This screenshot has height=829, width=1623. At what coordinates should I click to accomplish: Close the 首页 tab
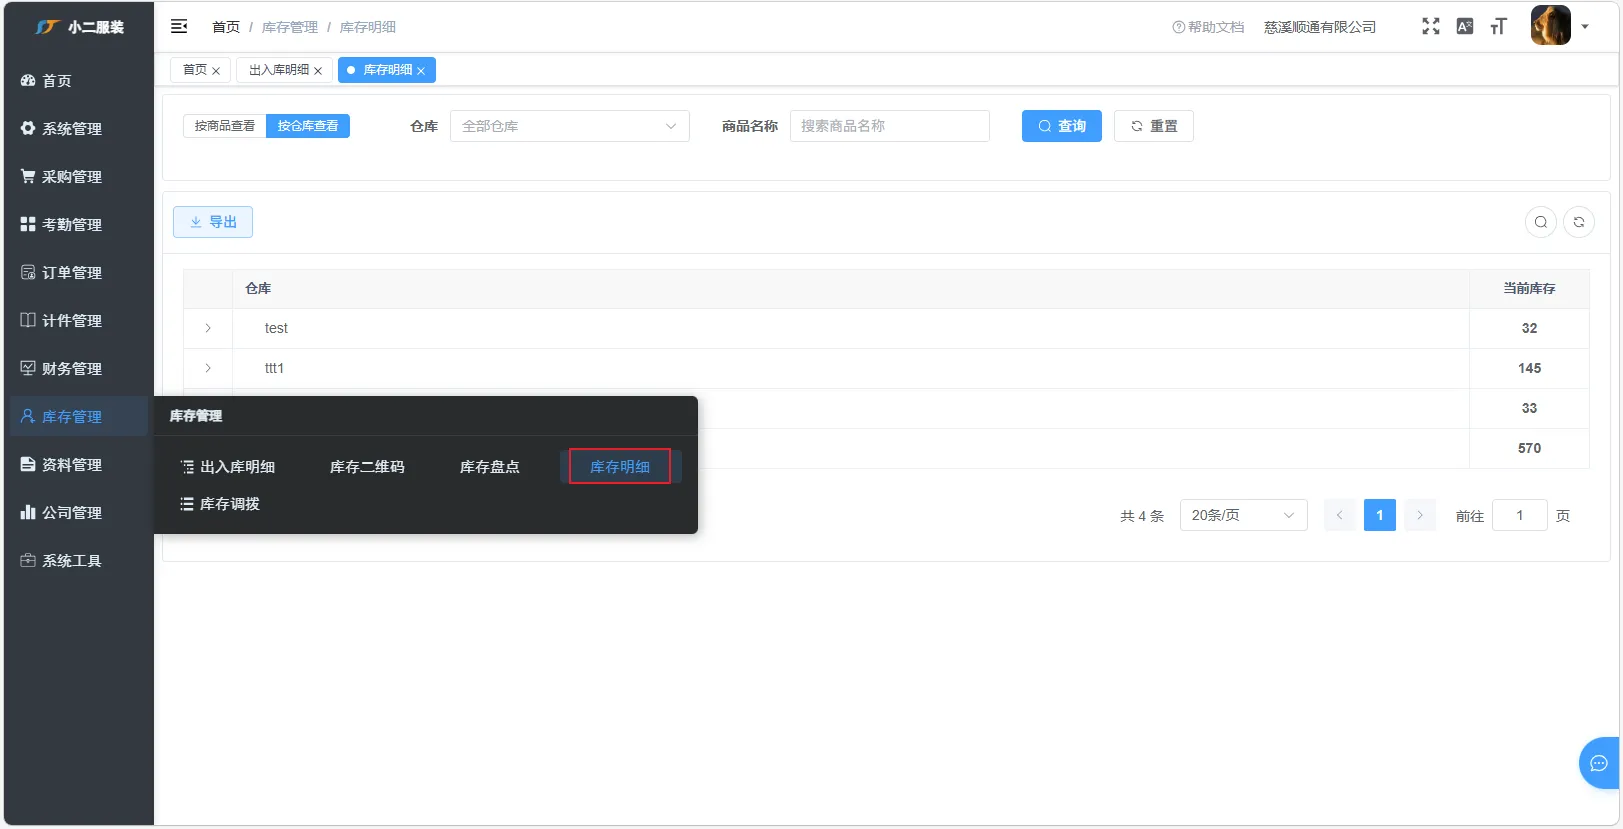click(x=216, y=71)
